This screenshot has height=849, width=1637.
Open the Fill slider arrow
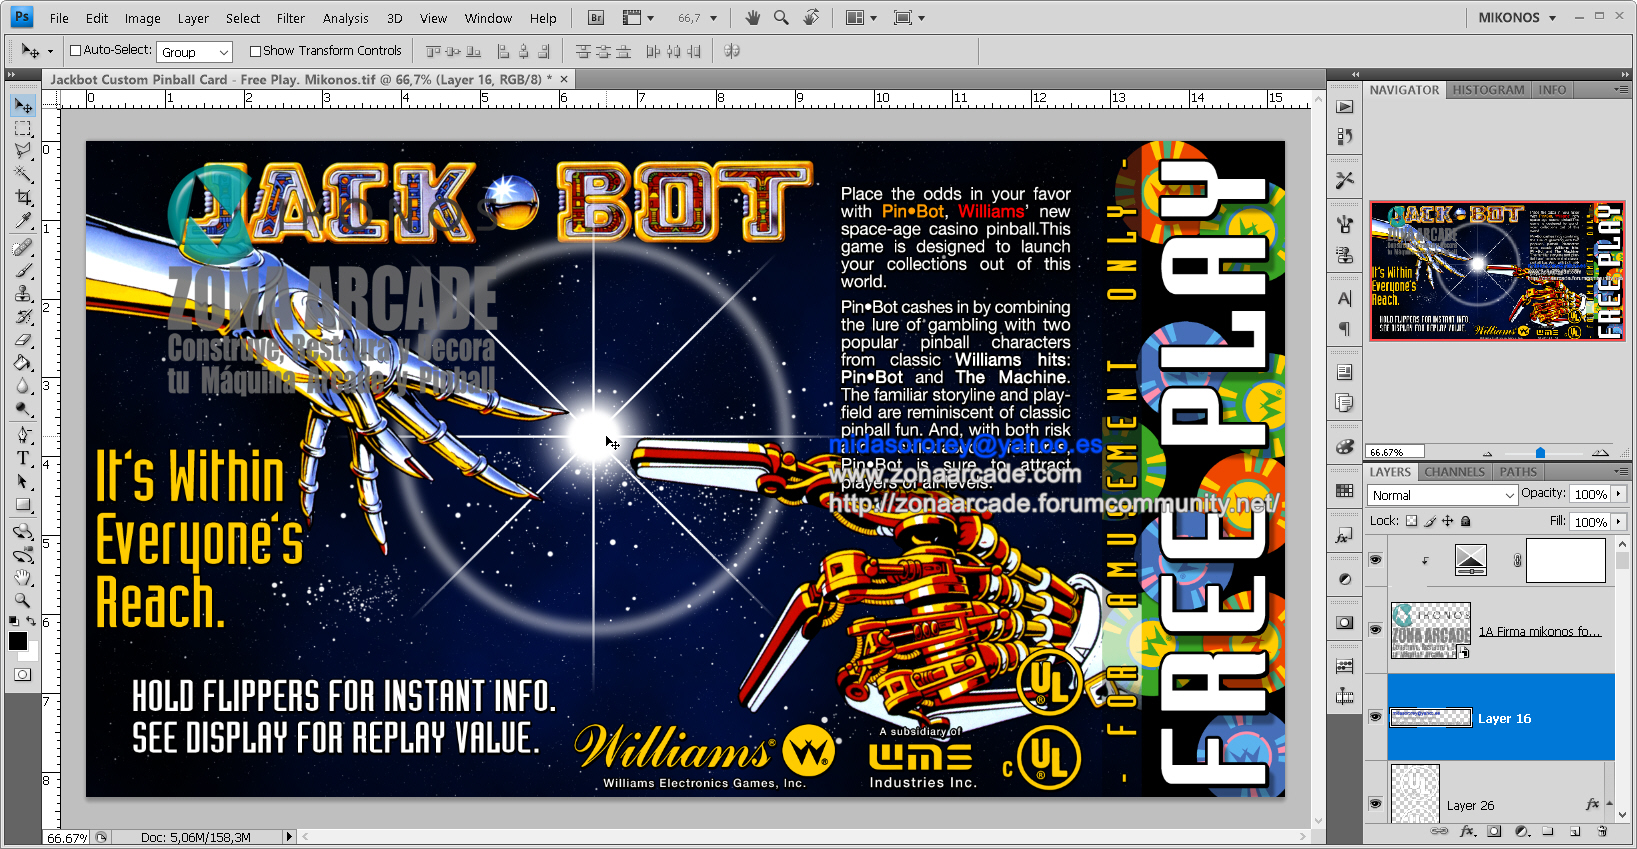pos(1618,521)
